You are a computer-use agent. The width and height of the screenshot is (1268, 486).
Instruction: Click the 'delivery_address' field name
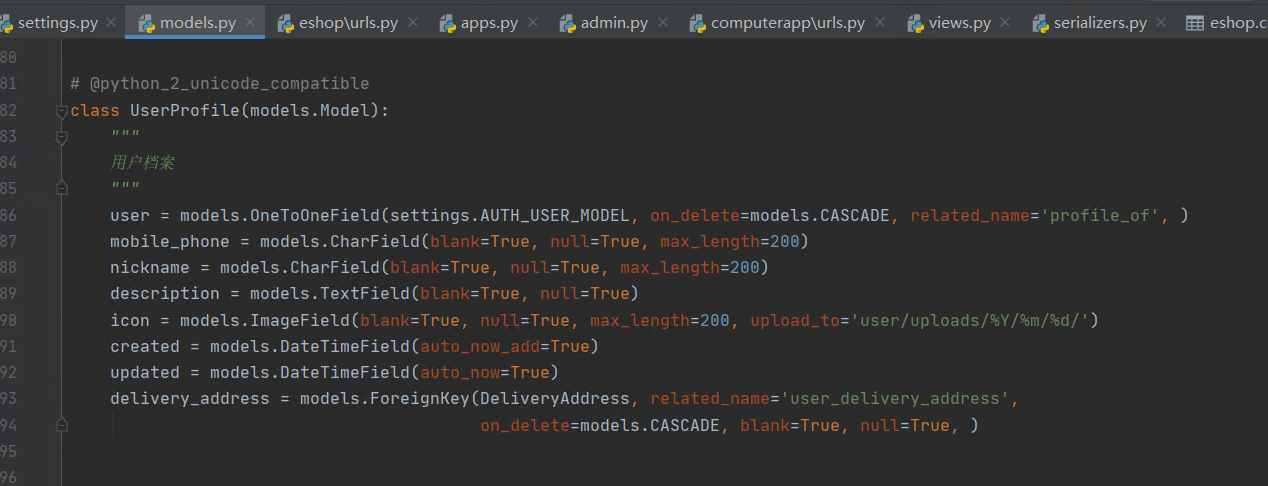pyautogui.click(x=190, y=398)
